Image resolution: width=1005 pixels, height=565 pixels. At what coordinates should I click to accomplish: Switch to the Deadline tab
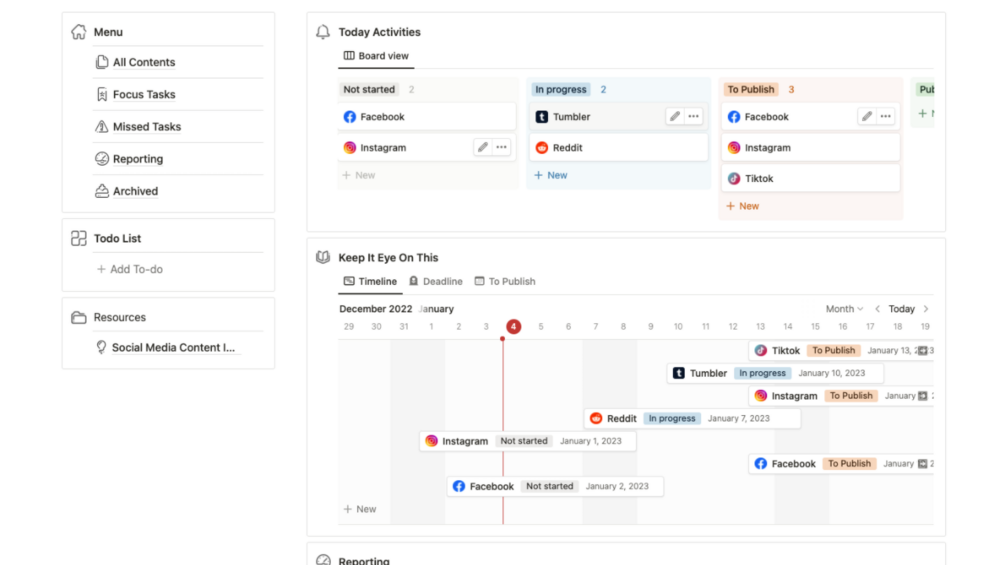[x=436, y=281]
